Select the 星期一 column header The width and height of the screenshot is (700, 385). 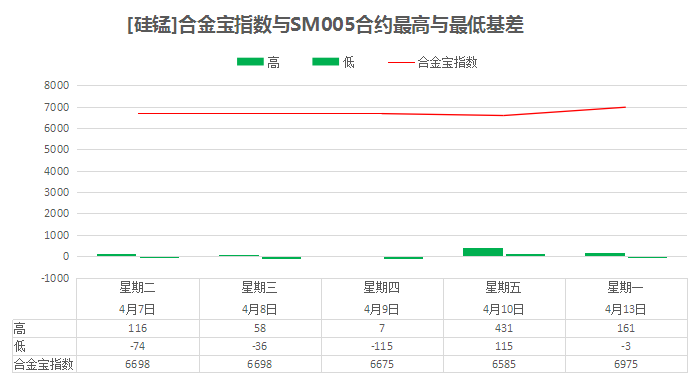click(x=625, y=288)
